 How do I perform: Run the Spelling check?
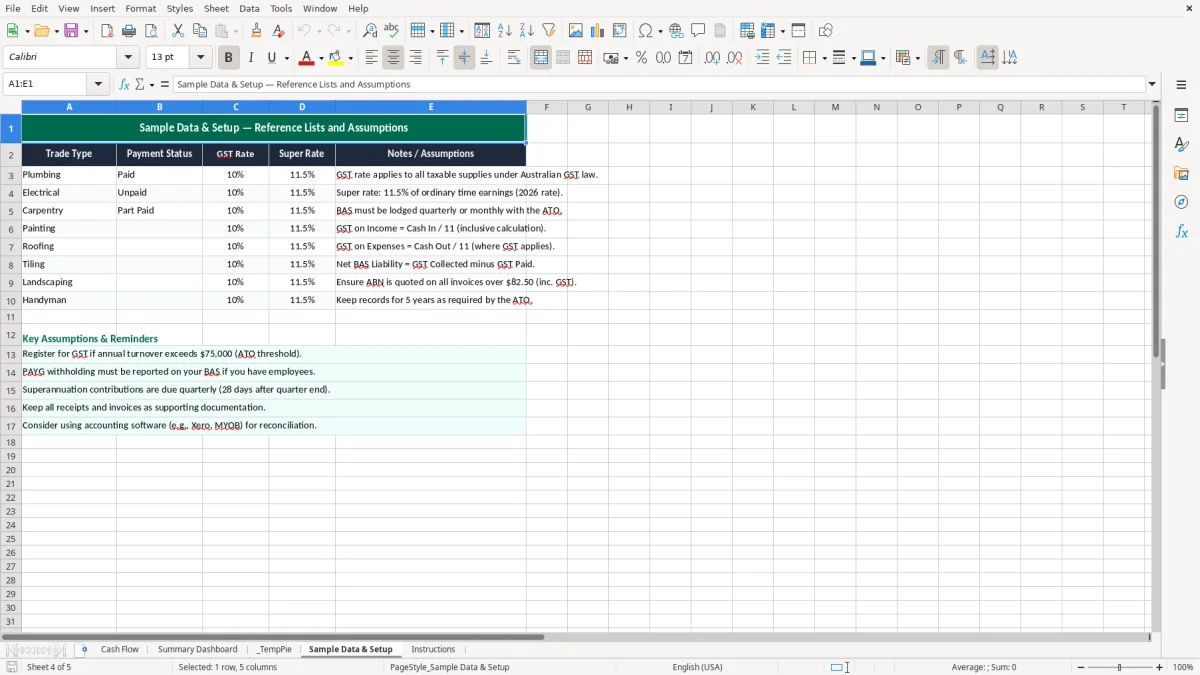tap(392, 31)
